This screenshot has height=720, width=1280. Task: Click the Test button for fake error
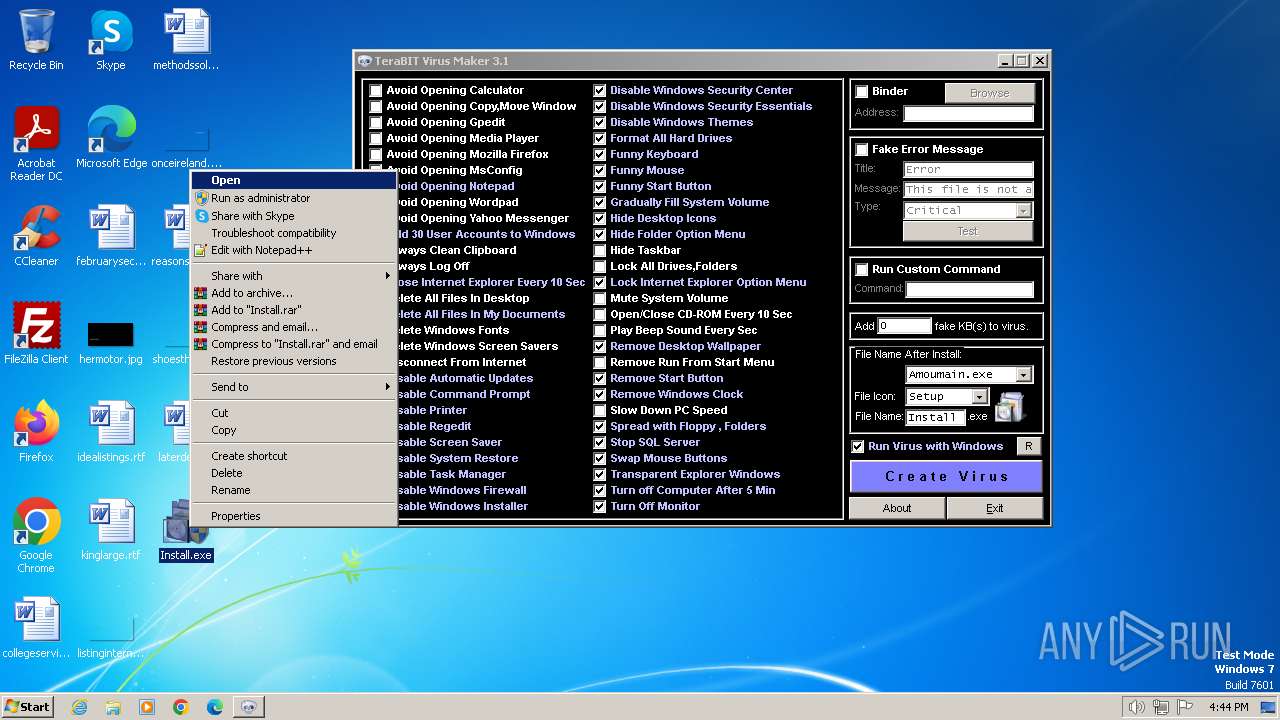[x=967, y=231]
